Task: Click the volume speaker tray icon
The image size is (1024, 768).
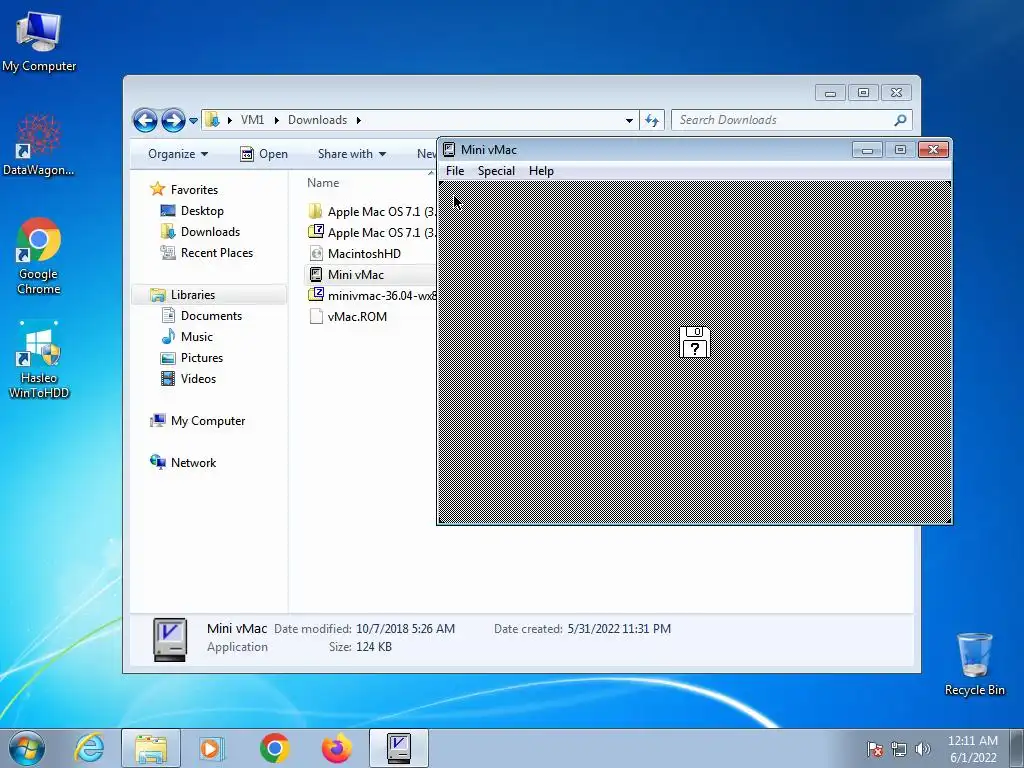Action: point(922,749)
